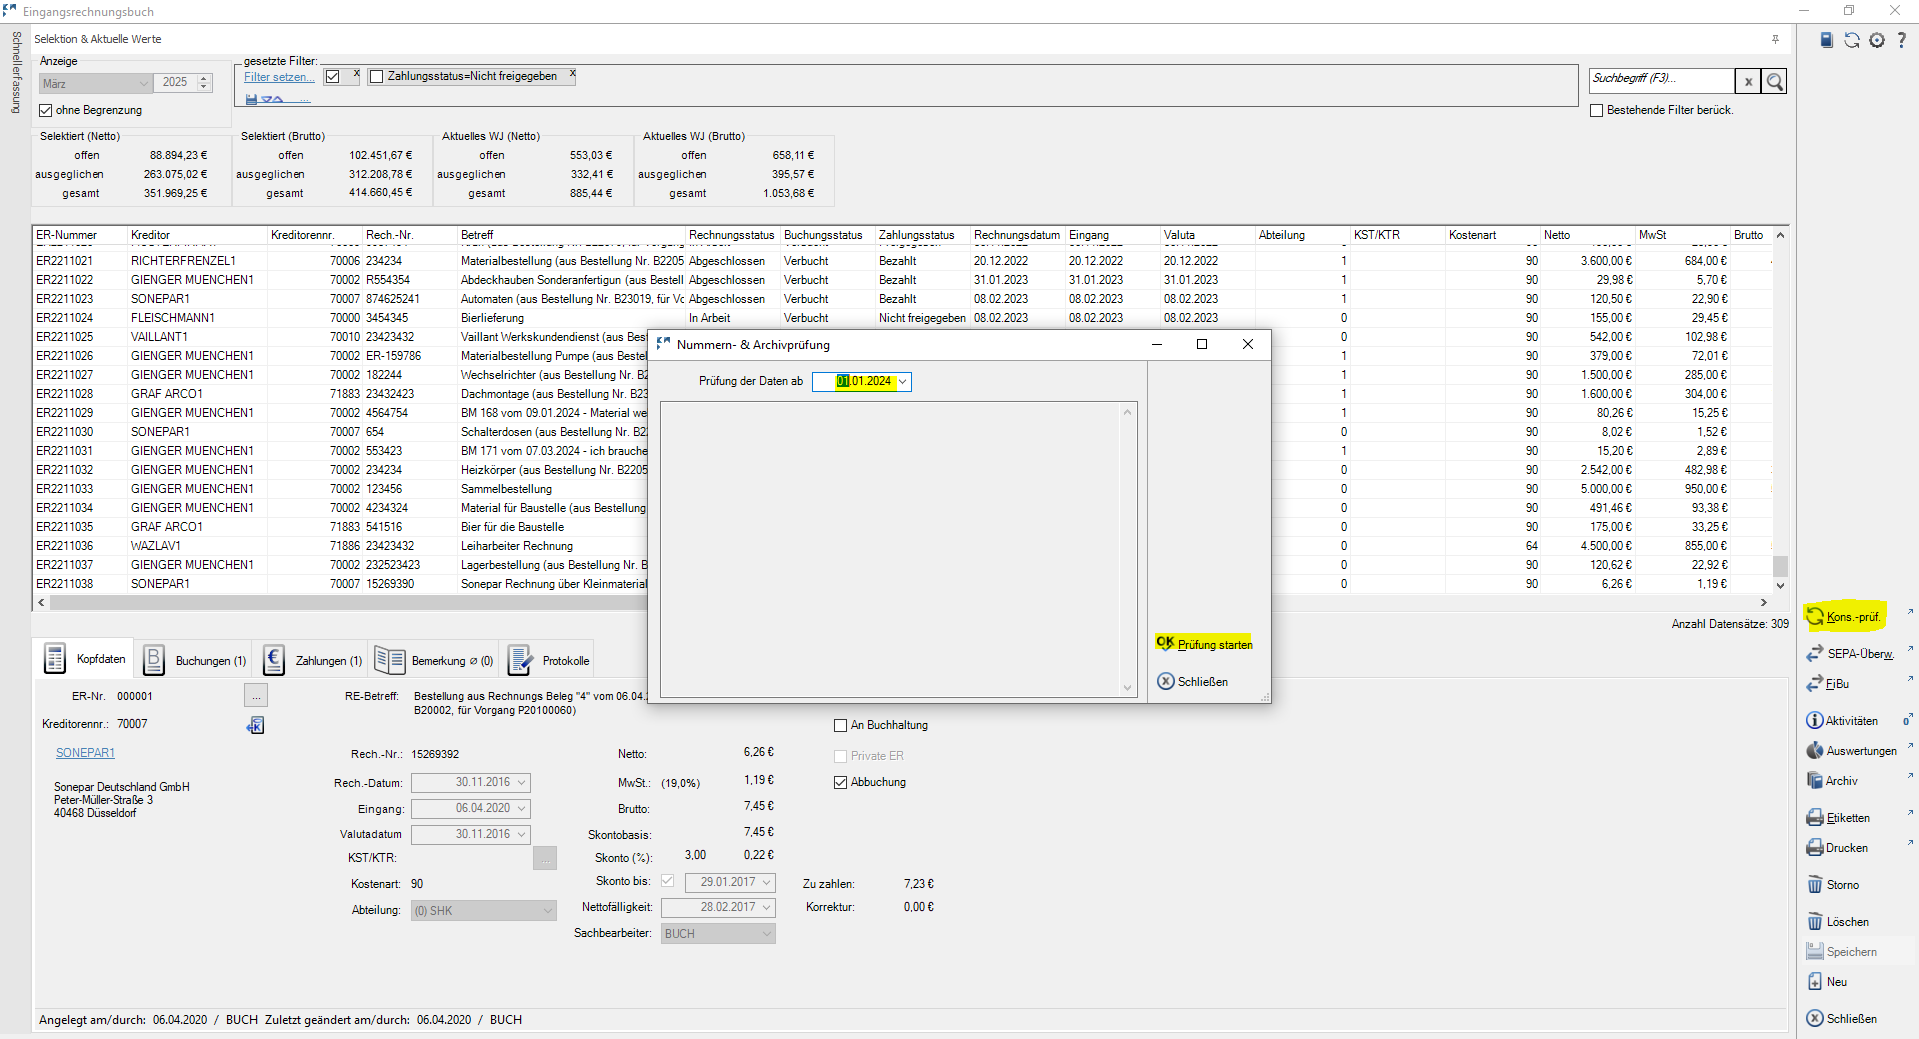Click the Etiketten printer icon
The width and height of the screenshot is (1919, 1039).
click(x=1815, y=817)
